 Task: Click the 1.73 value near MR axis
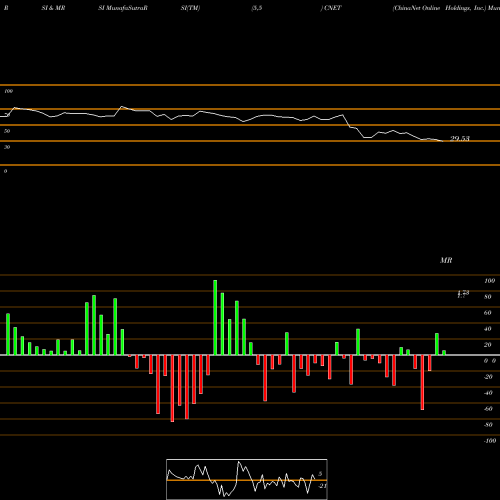click(x=463, y=294)
